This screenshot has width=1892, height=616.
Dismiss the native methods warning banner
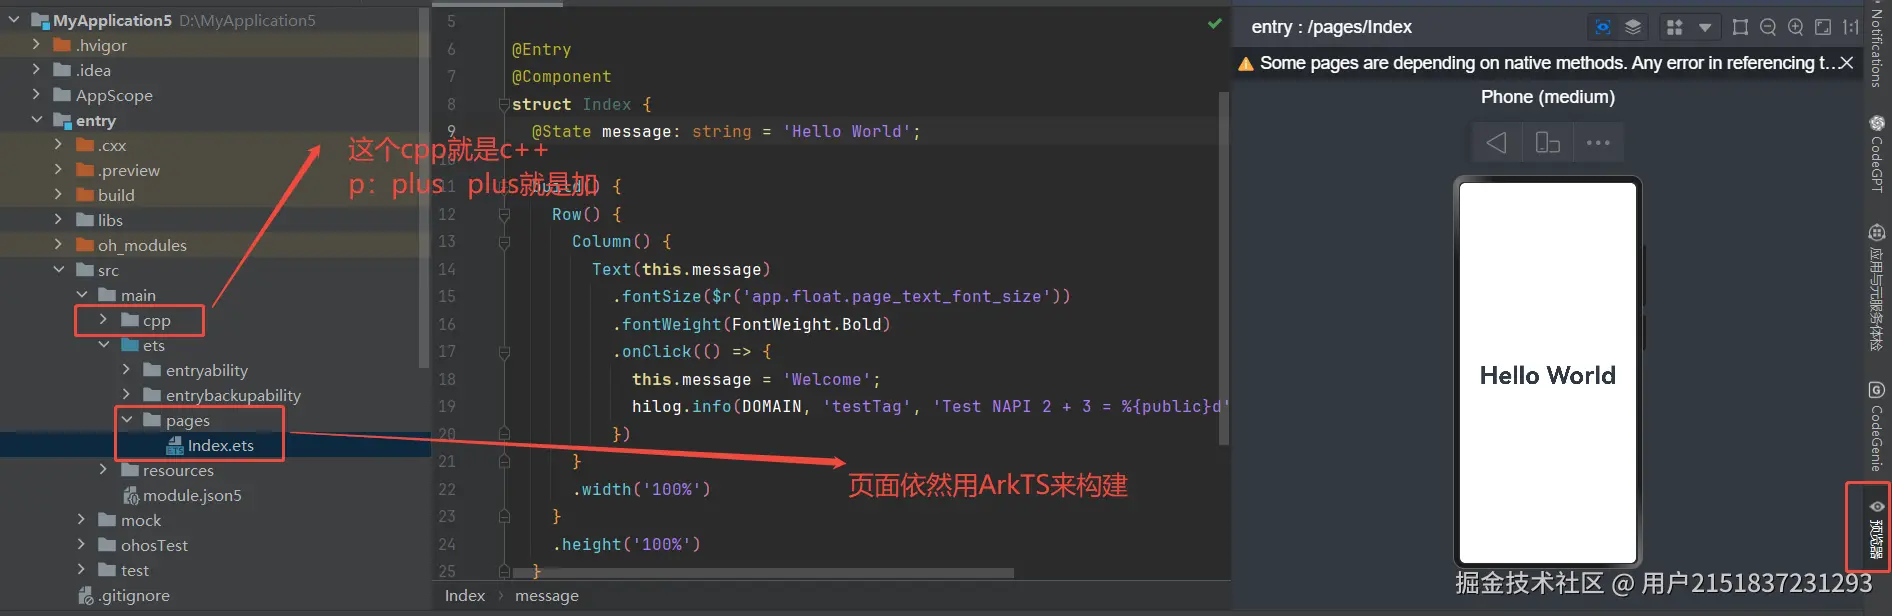pos(1846,63)
